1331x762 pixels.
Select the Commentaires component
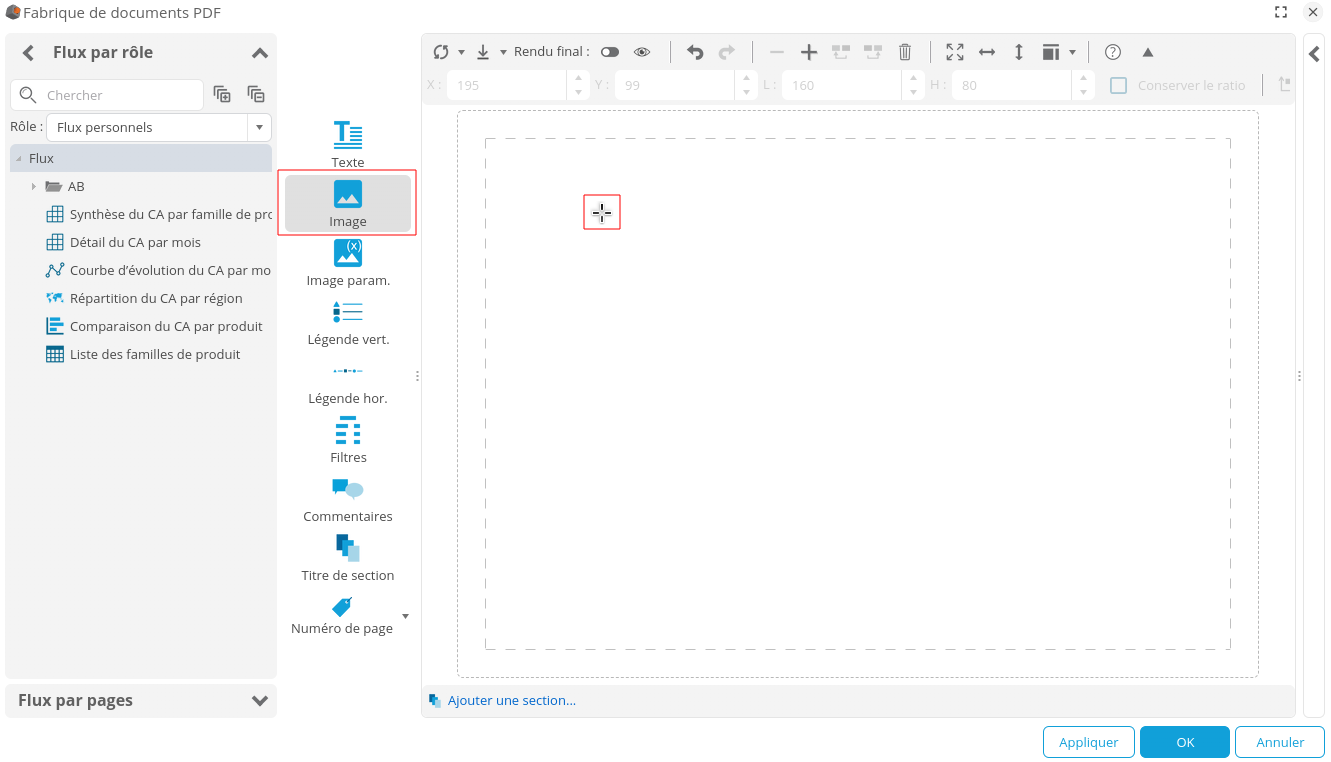coord(348,499)
